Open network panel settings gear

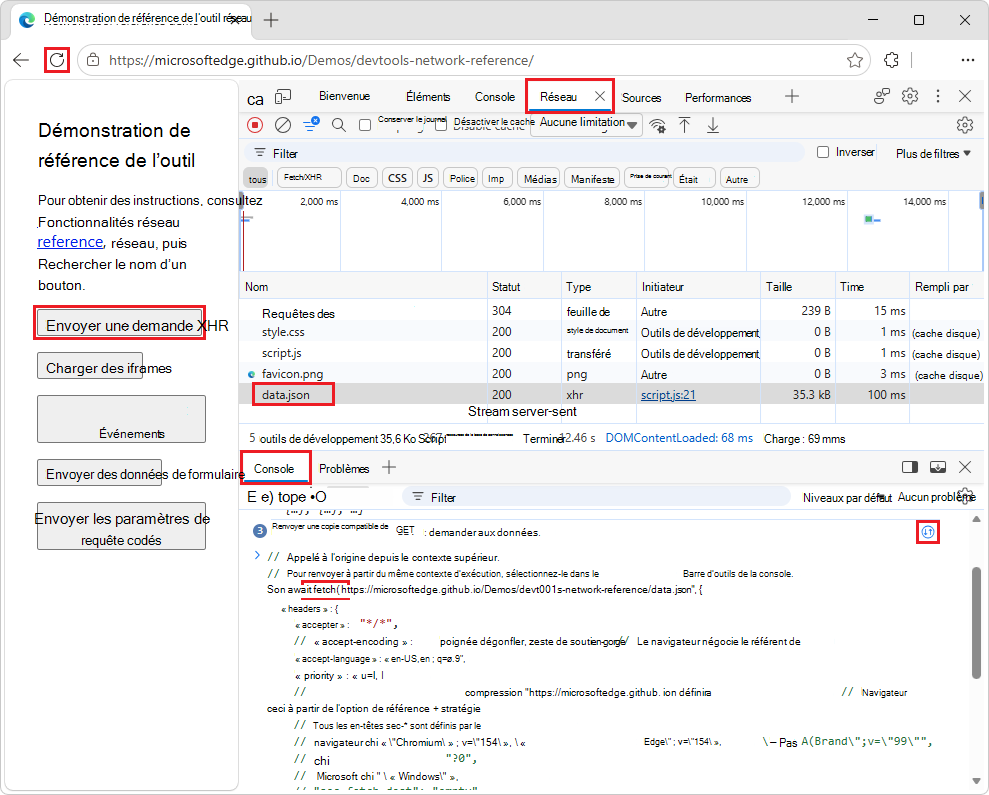pyautogui.click(x=964, y=125)
